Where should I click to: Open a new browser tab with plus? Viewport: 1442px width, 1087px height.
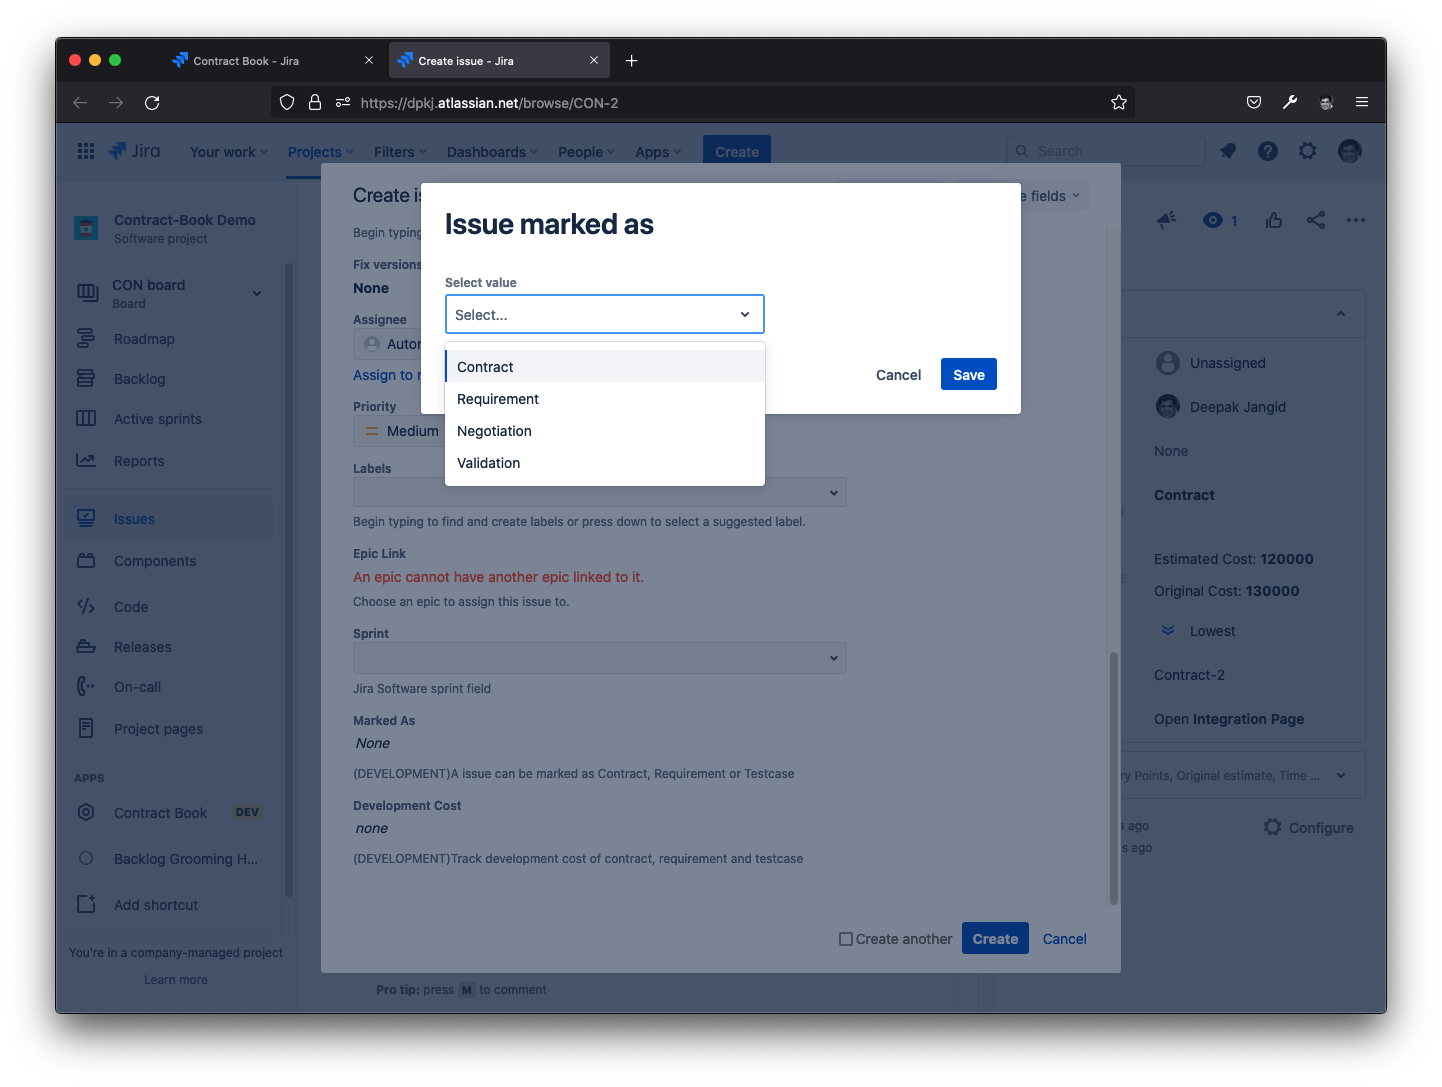pos(632,61)
